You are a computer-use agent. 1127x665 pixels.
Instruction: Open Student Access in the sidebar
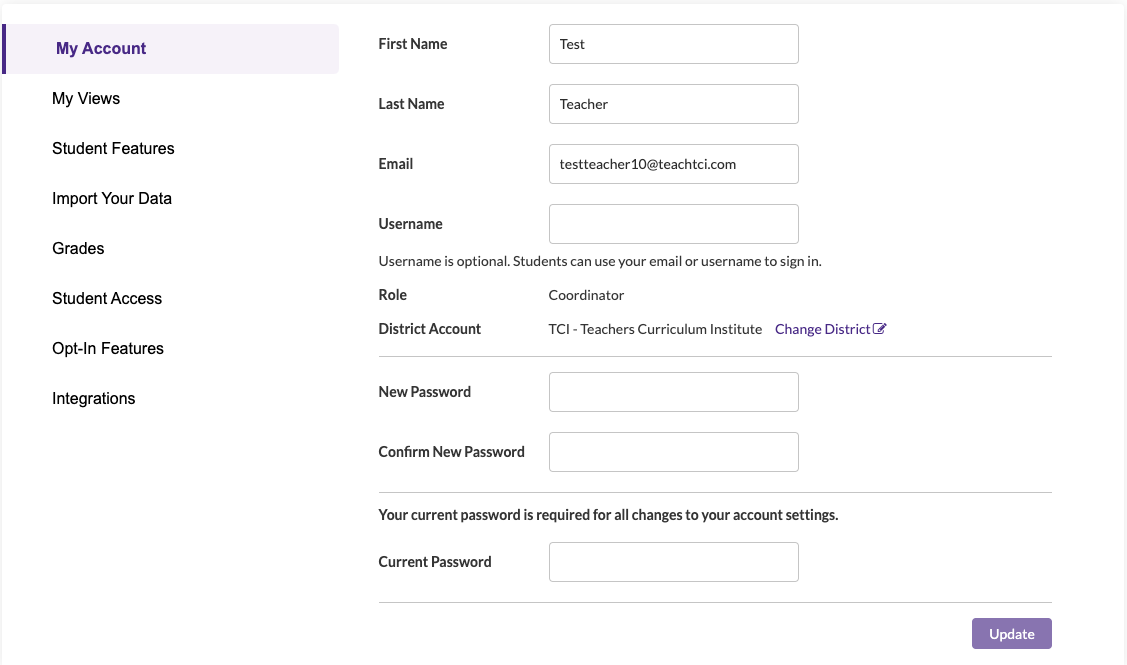click(107, 299)
